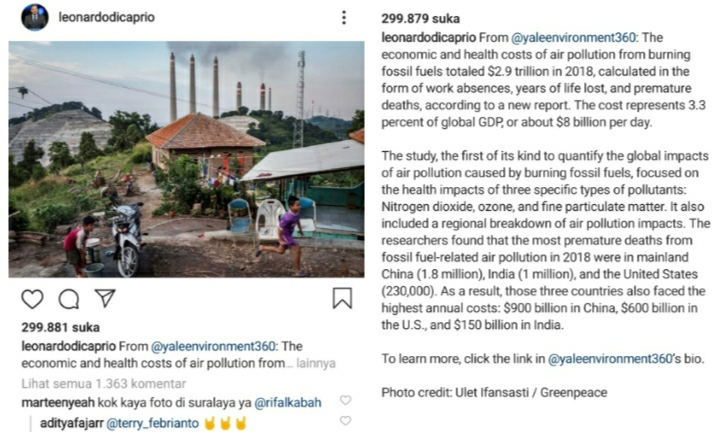Viewport: 717px width, 447px height.
Task: Like adityafajarr's comment with small heart
Action: (x=345, y=421)
